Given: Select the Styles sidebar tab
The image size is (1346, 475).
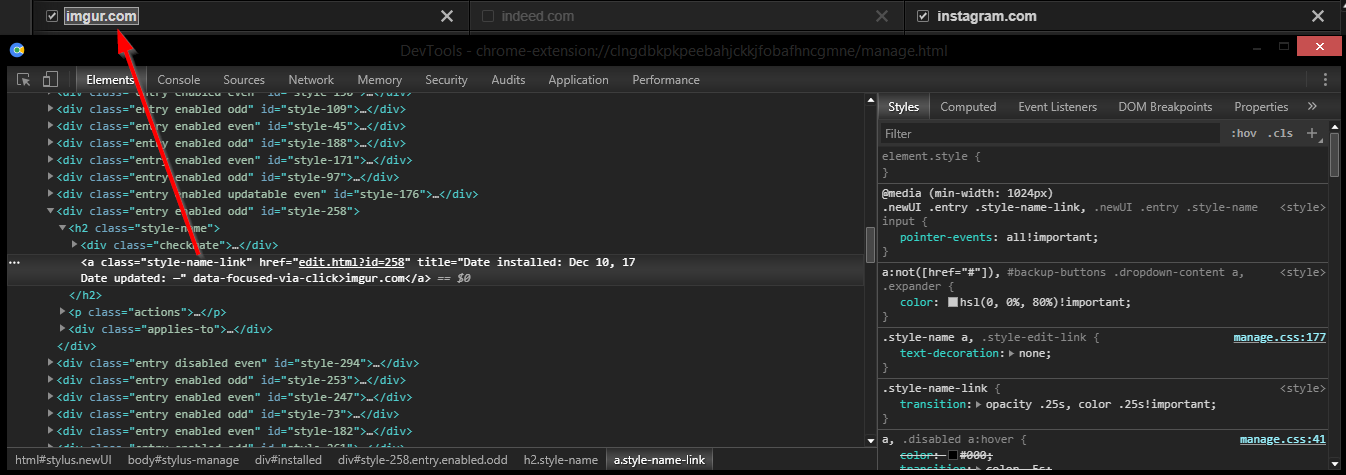Looking at the screenshot, I should click(x=904, y=107).
